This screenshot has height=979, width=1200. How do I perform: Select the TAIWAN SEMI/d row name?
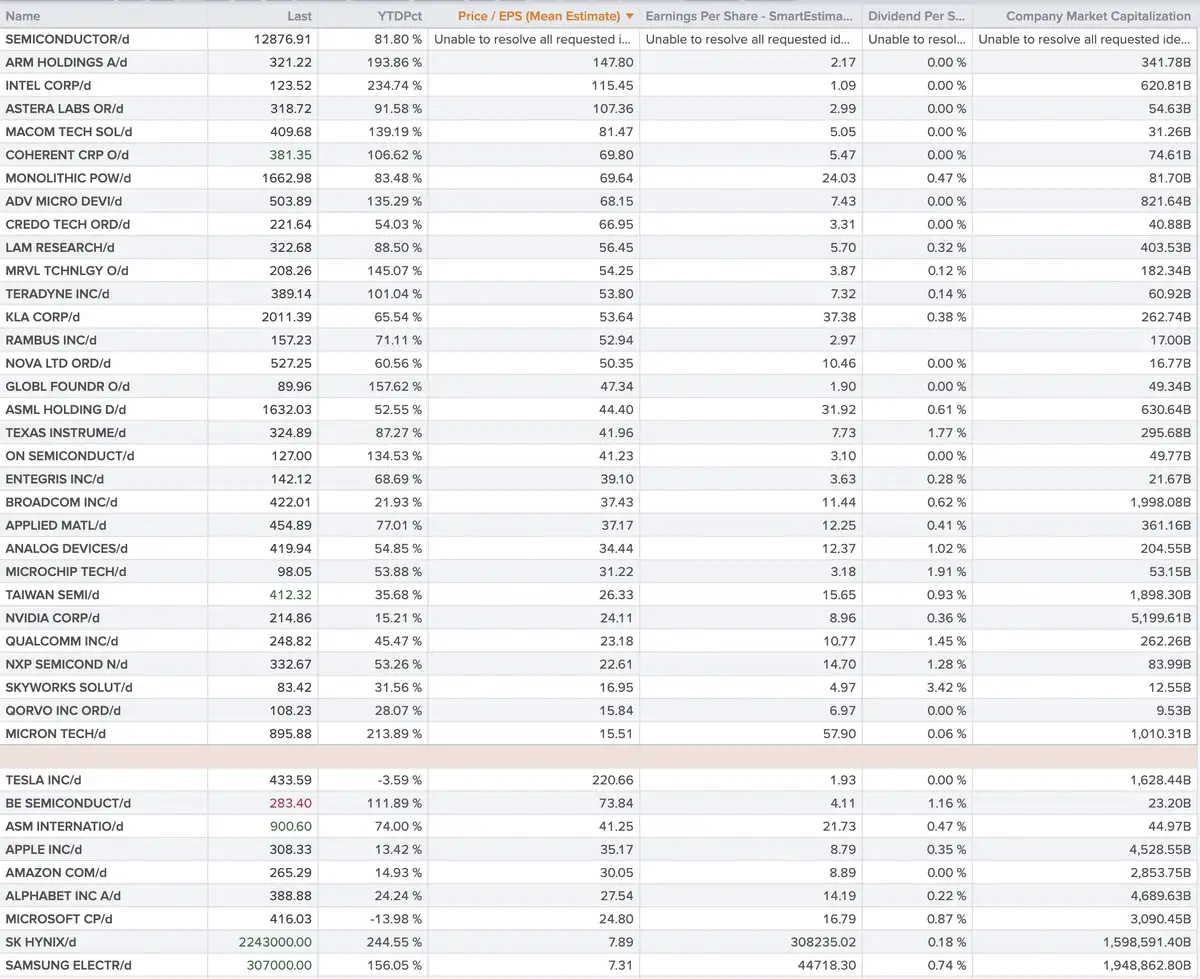click(53, 595)
